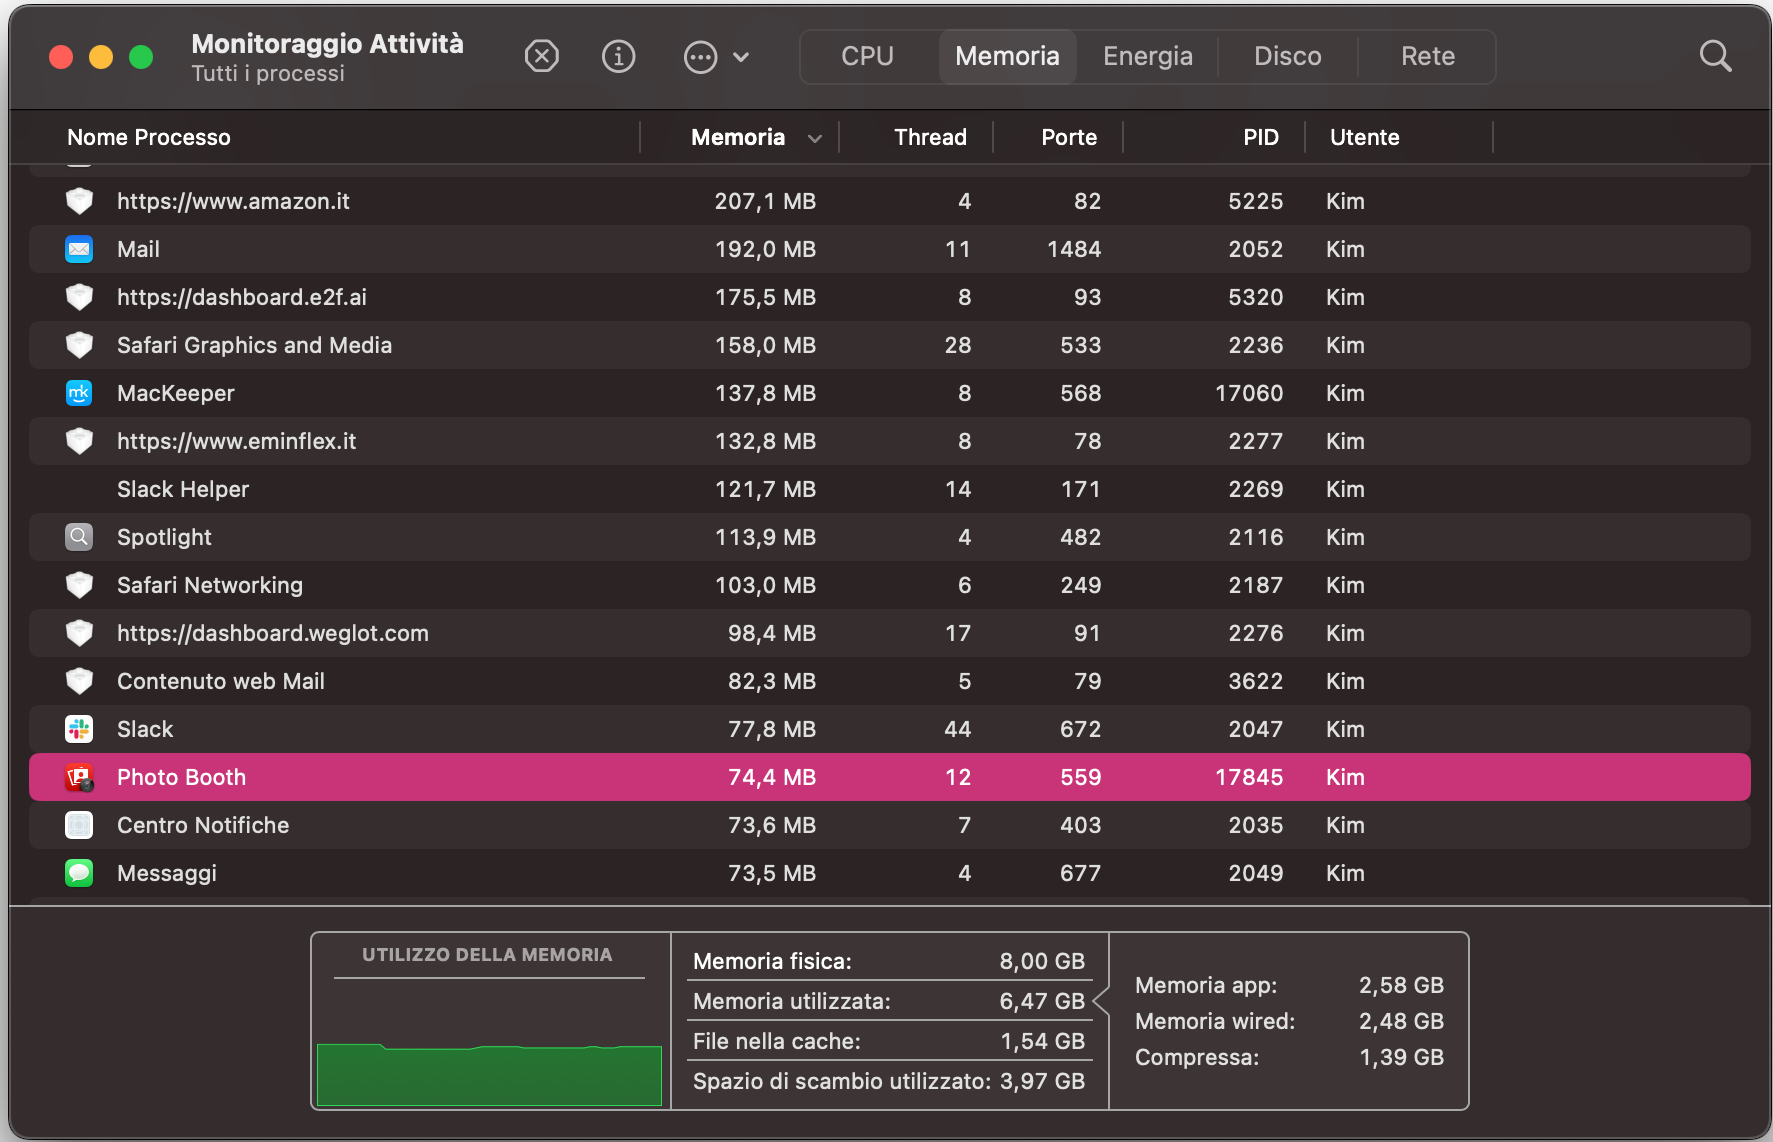1773x1142 pixels.
Task: Click the Photo Booth process name
Action: [x=181, y=777]
